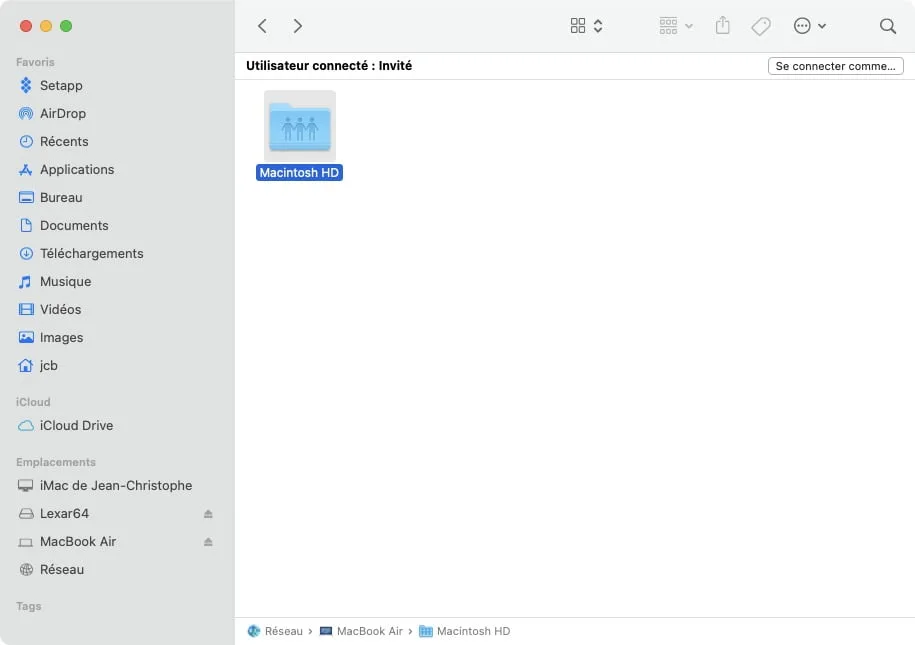Open Setapp in sidebar
The height and width of the screenshot is (645, 915).
point(61,85)
